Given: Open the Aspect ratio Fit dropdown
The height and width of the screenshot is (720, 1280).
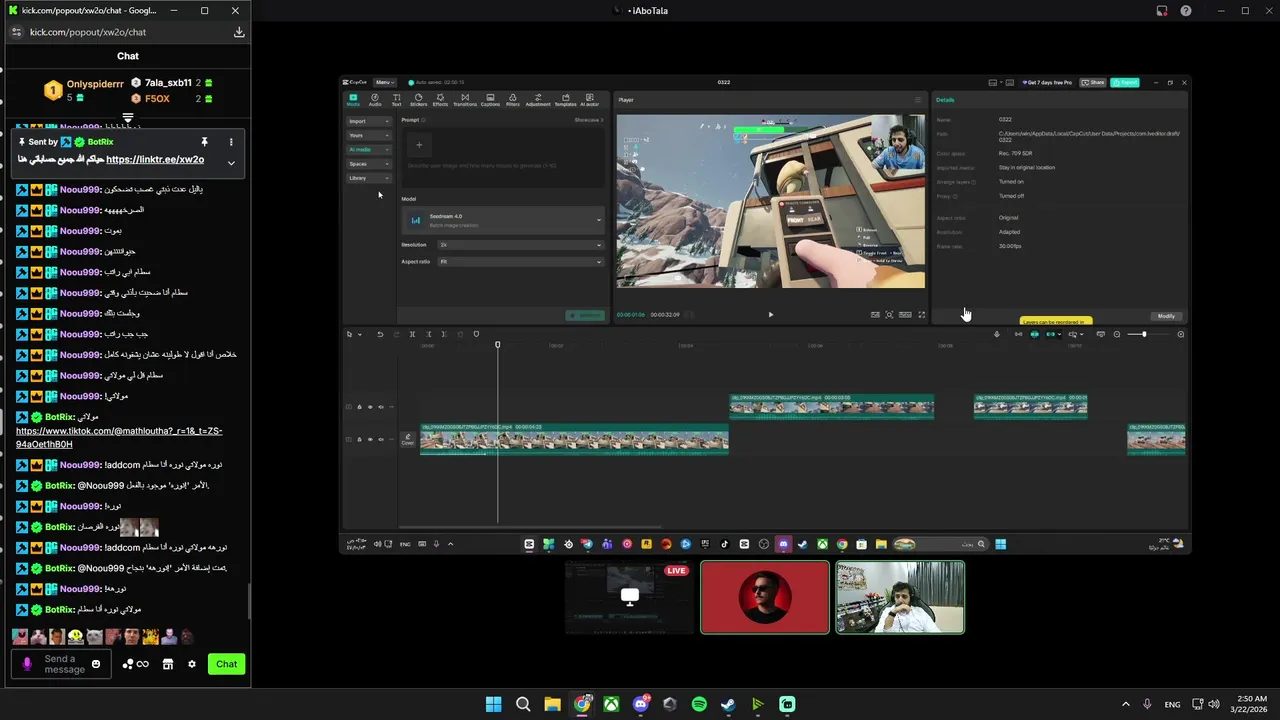Looking at the screenshot, I should tap(521, 262).
